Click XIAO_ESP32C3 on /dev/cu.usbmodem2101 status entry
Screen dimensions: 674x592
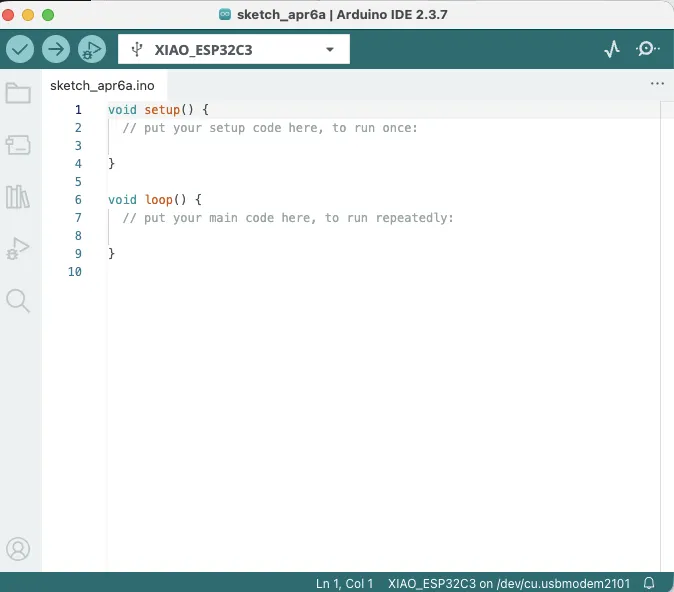(x=509, y=583)
